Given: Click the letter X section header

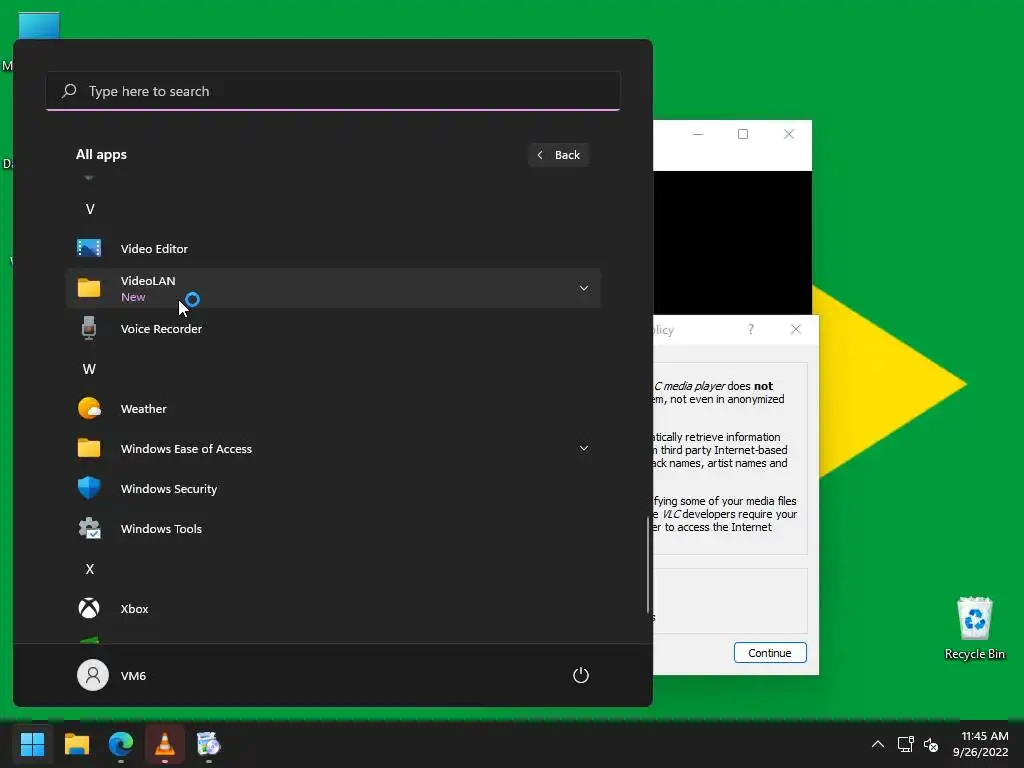Looking at the screenshot, I should click(x=89, y=569).
